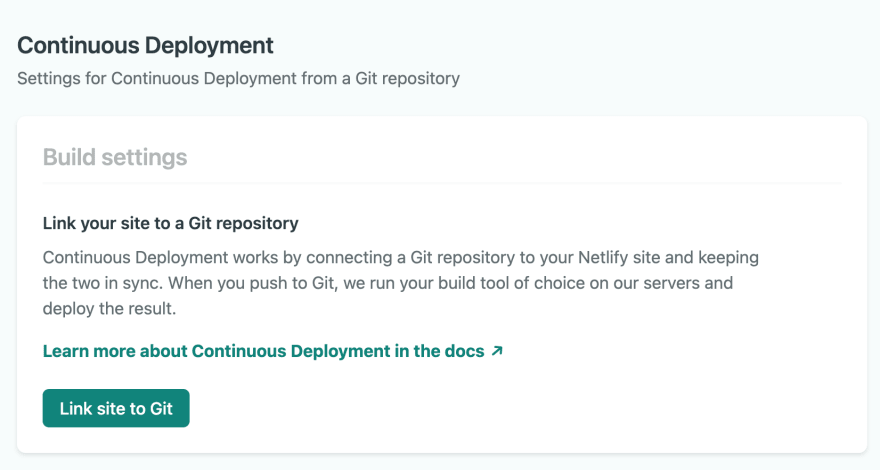Click empty card area right of Link site button
This screenshot has width=880, height=470.
click(505, 408)
